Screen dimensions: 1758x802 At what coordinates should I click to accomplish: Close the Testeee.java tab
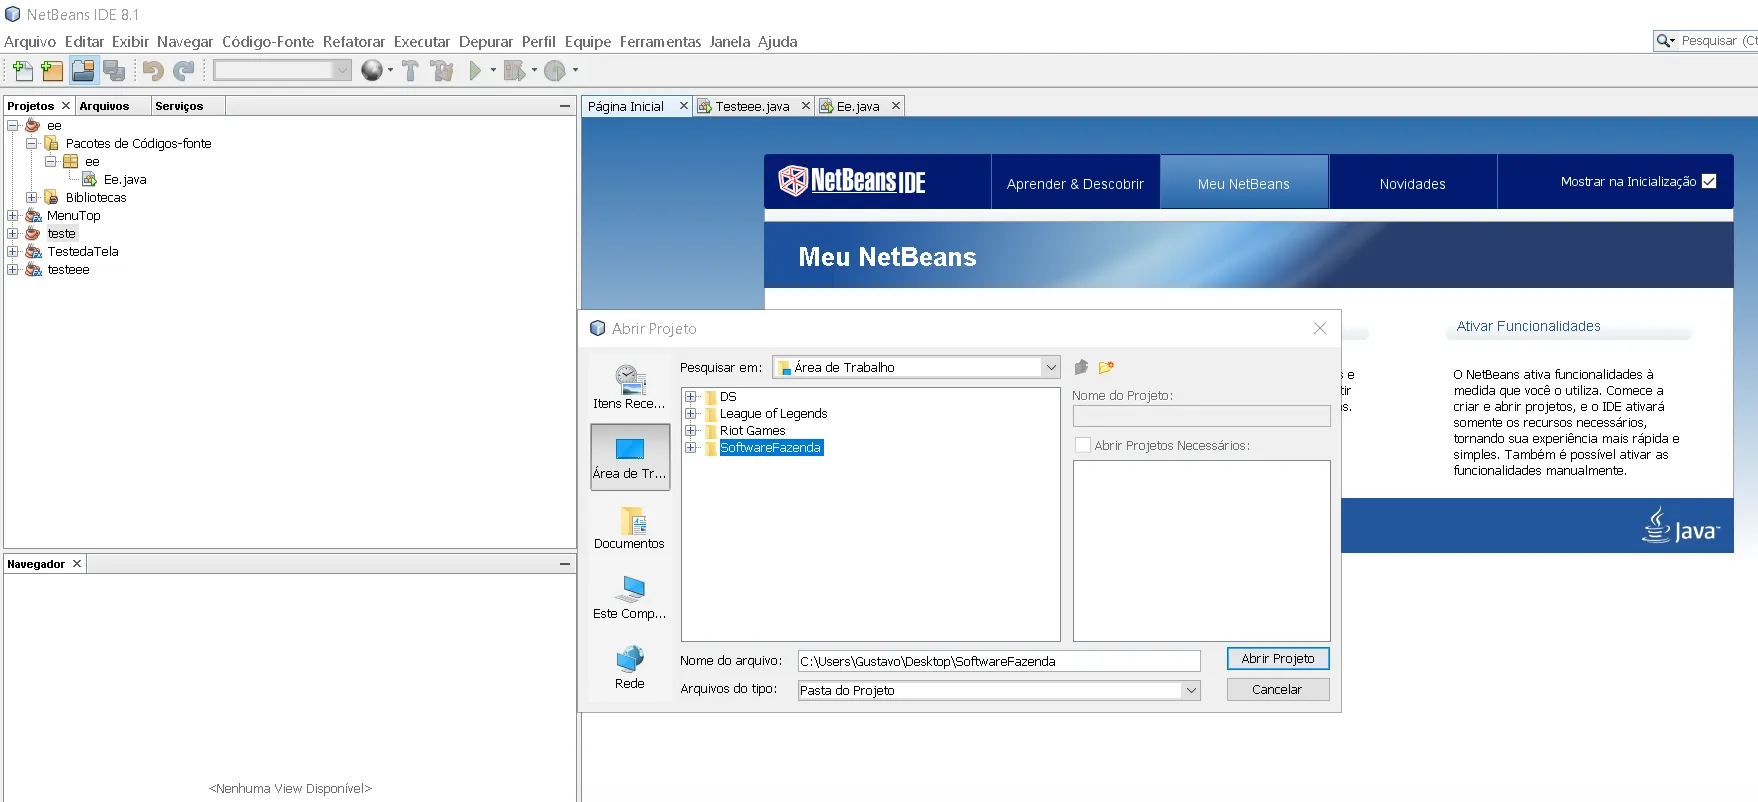coord(806,106)
